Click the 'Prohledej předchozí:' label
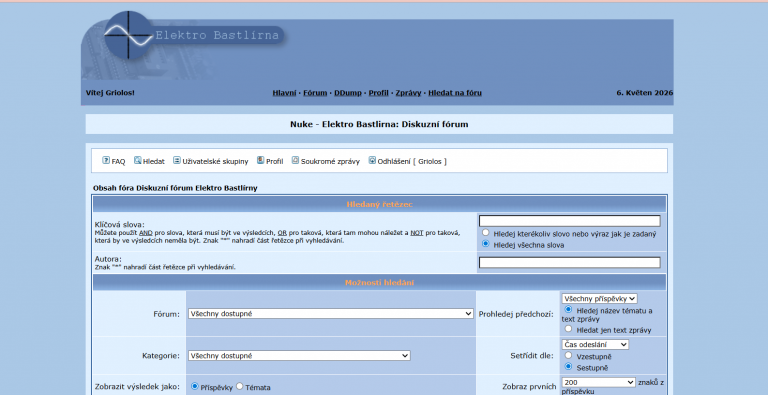 click(x=516, y=314)
